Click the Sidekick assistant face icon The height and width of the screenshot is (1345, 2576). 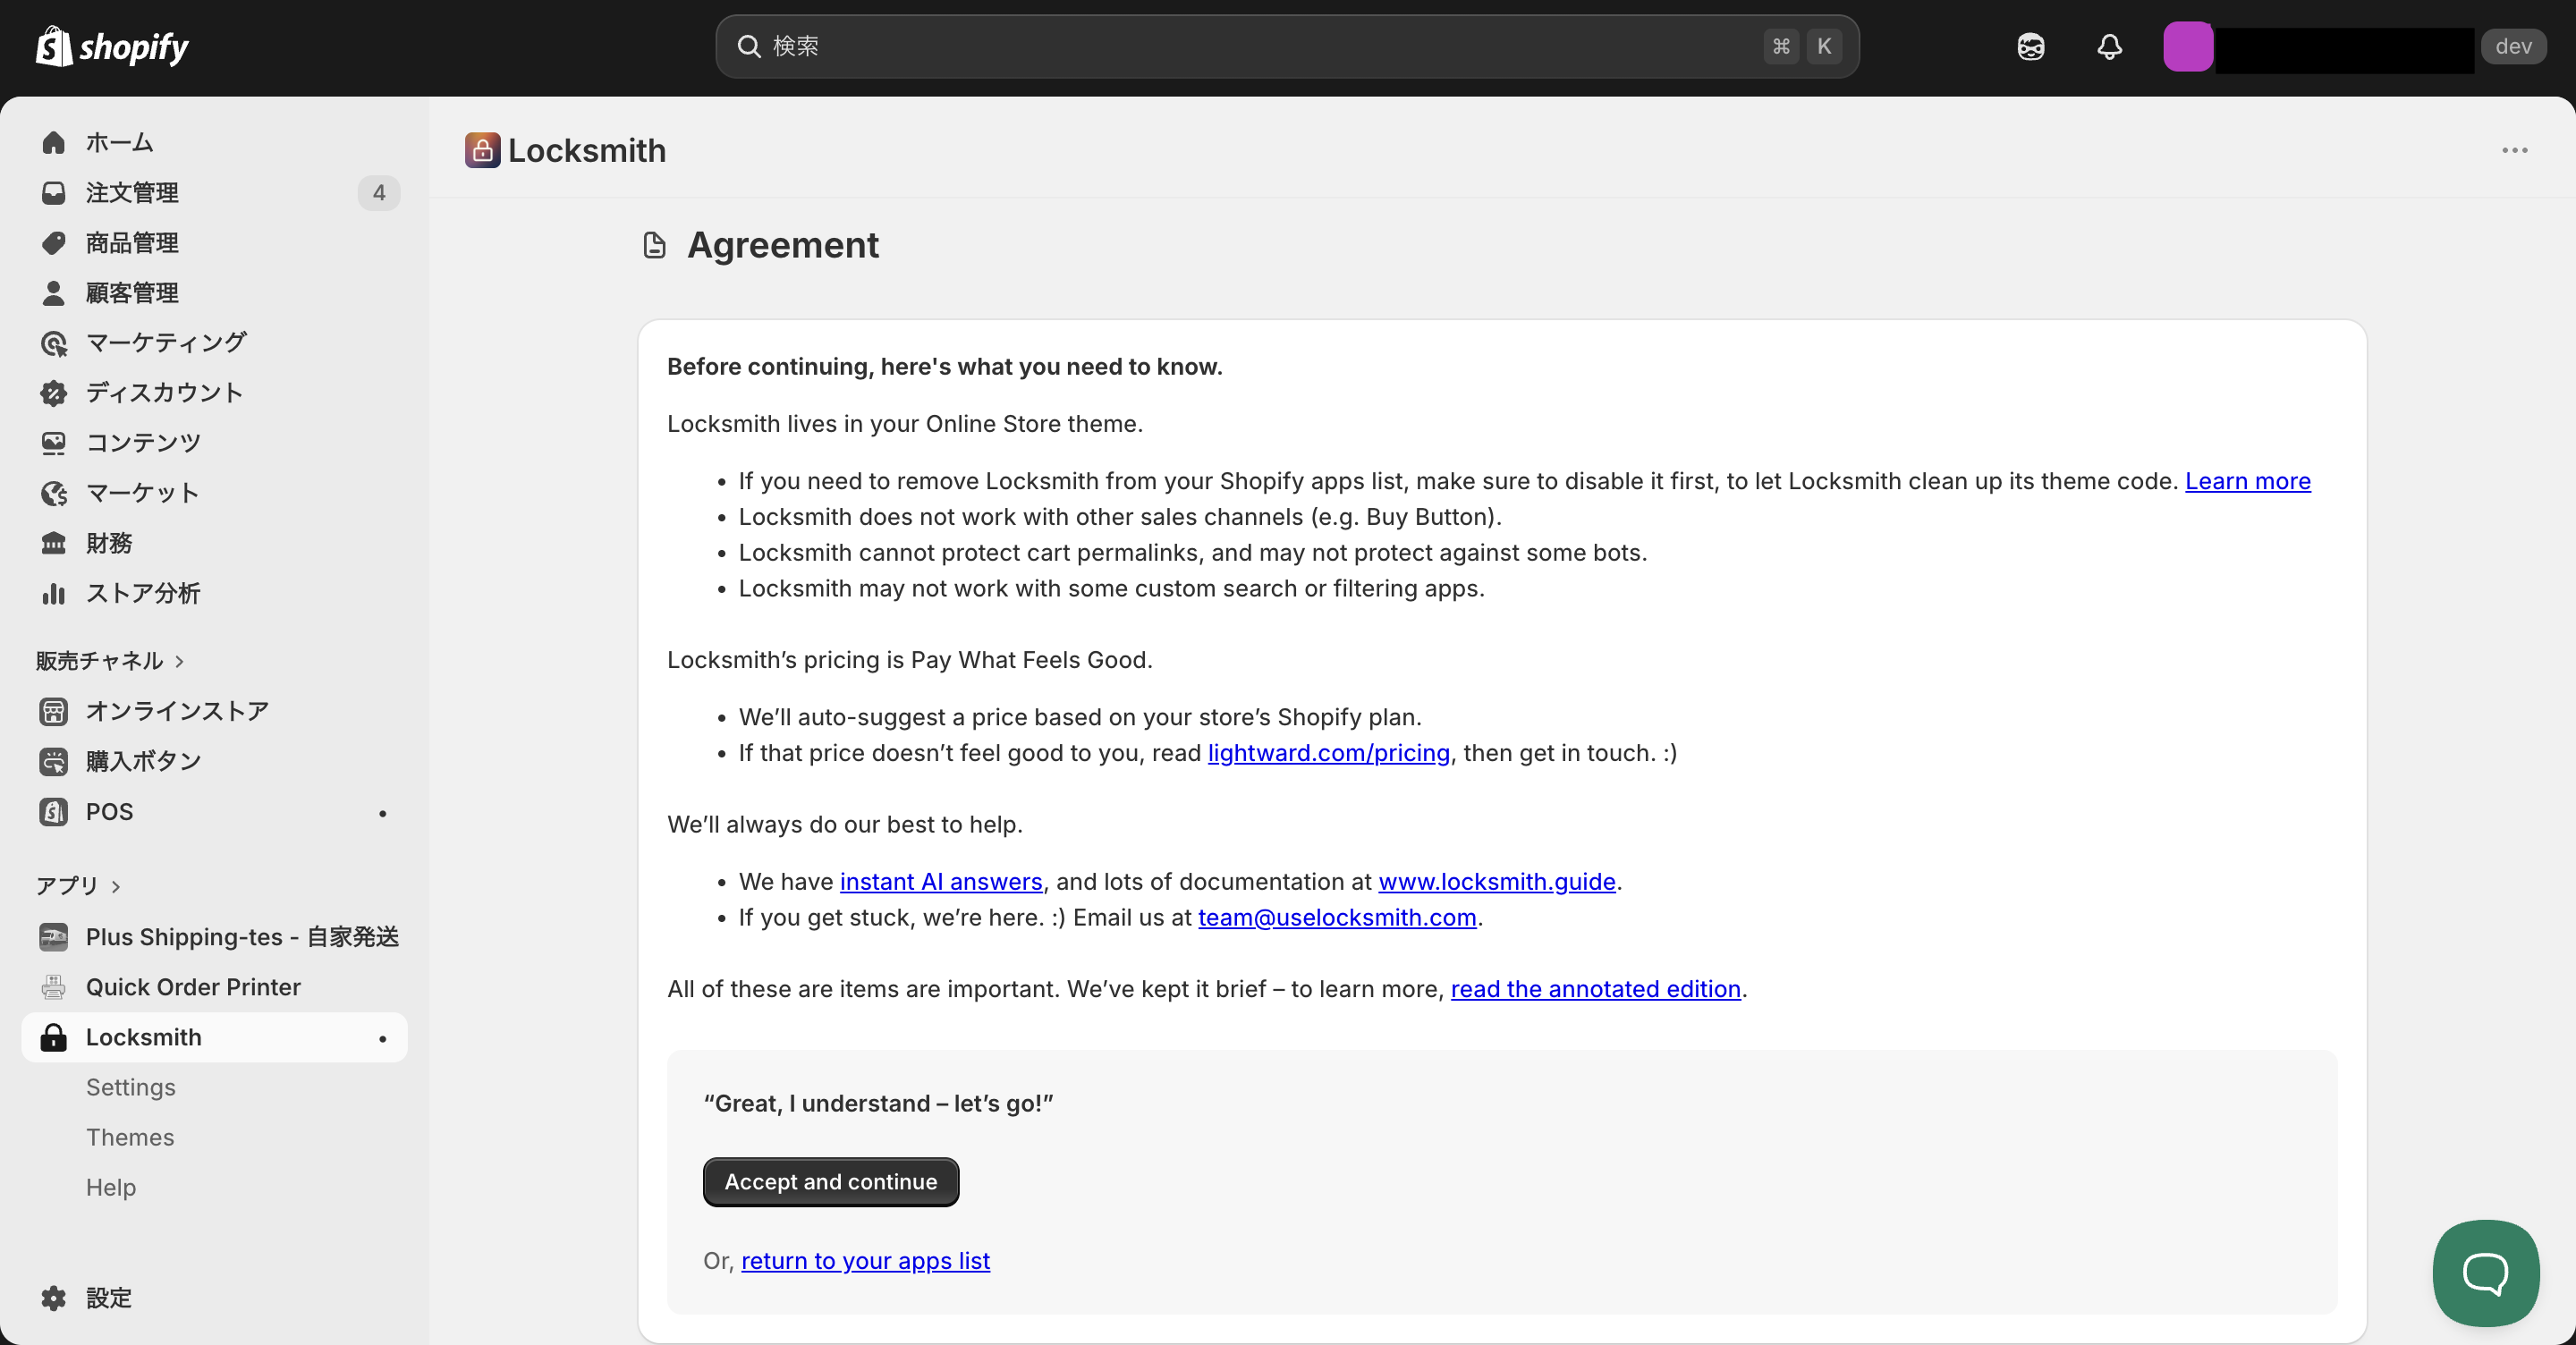[2030, 47]
